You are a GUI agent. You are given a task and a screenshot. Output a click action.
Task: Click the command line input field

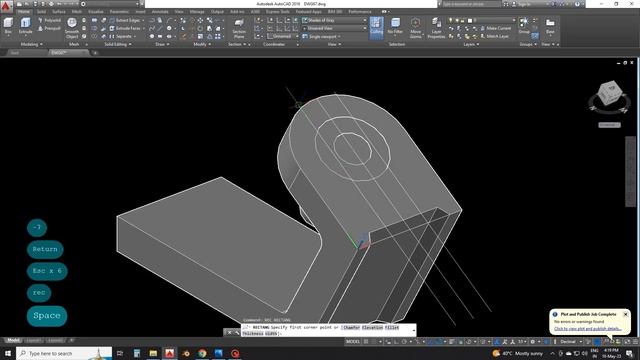coord(328,331)
